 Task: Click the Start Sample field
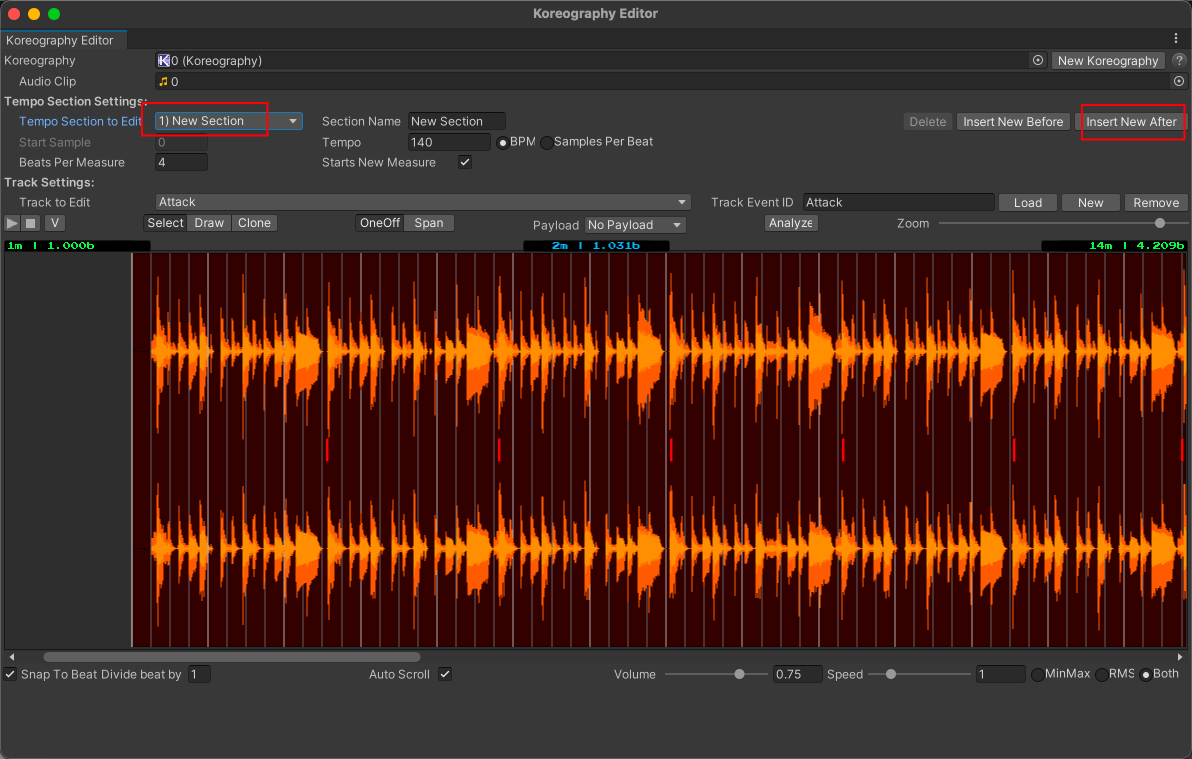181,142
